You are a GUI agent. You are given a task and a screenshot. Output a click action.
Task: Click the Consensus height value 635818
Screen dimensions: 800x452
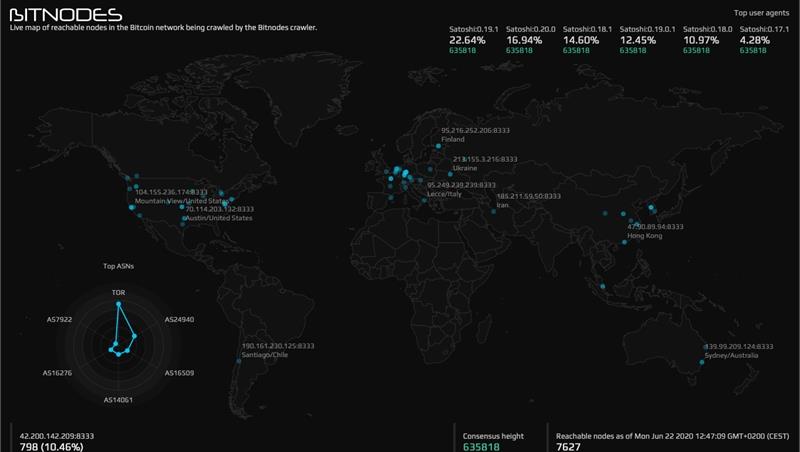click(x=481, y=447)
